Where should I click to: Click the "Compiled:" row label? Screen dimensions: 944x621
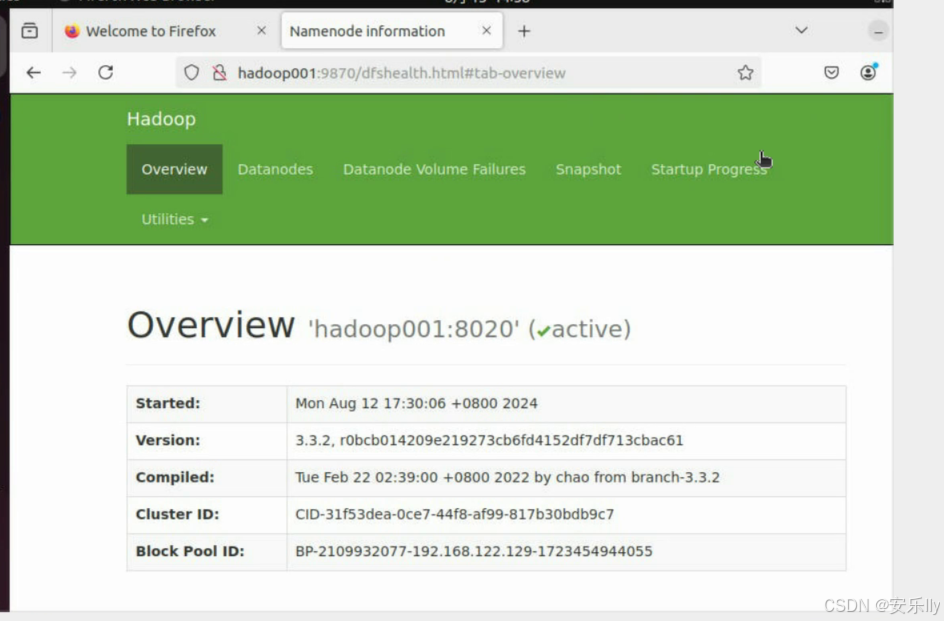click(175, 477)
